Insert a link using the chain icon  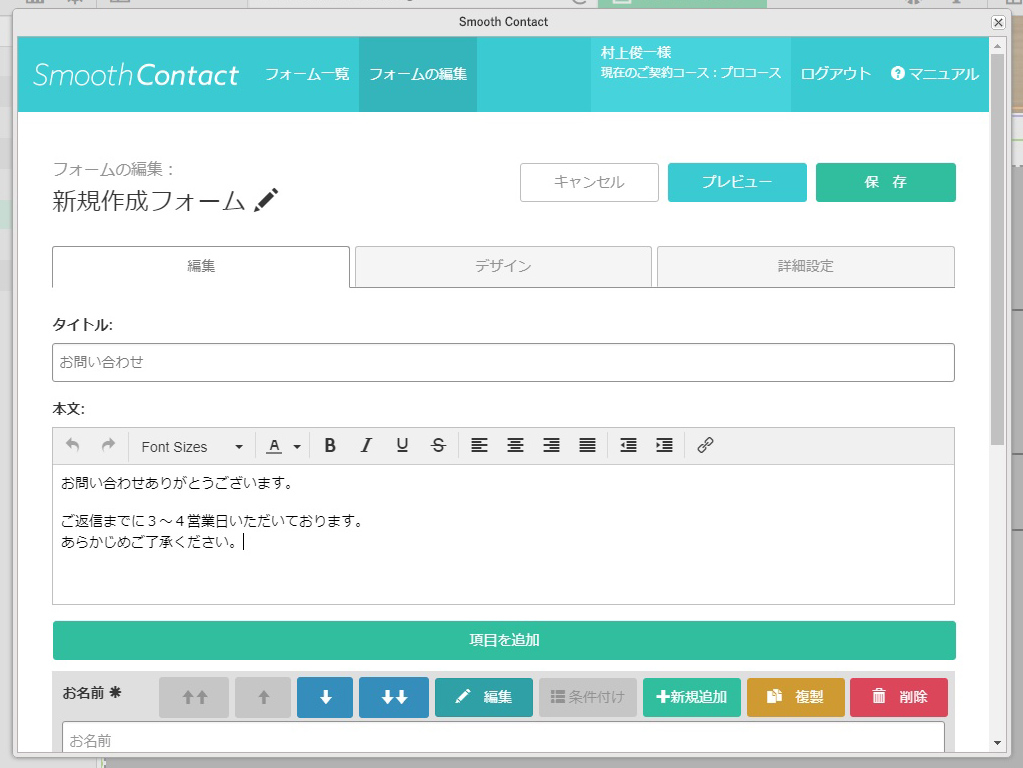[705, 445]
